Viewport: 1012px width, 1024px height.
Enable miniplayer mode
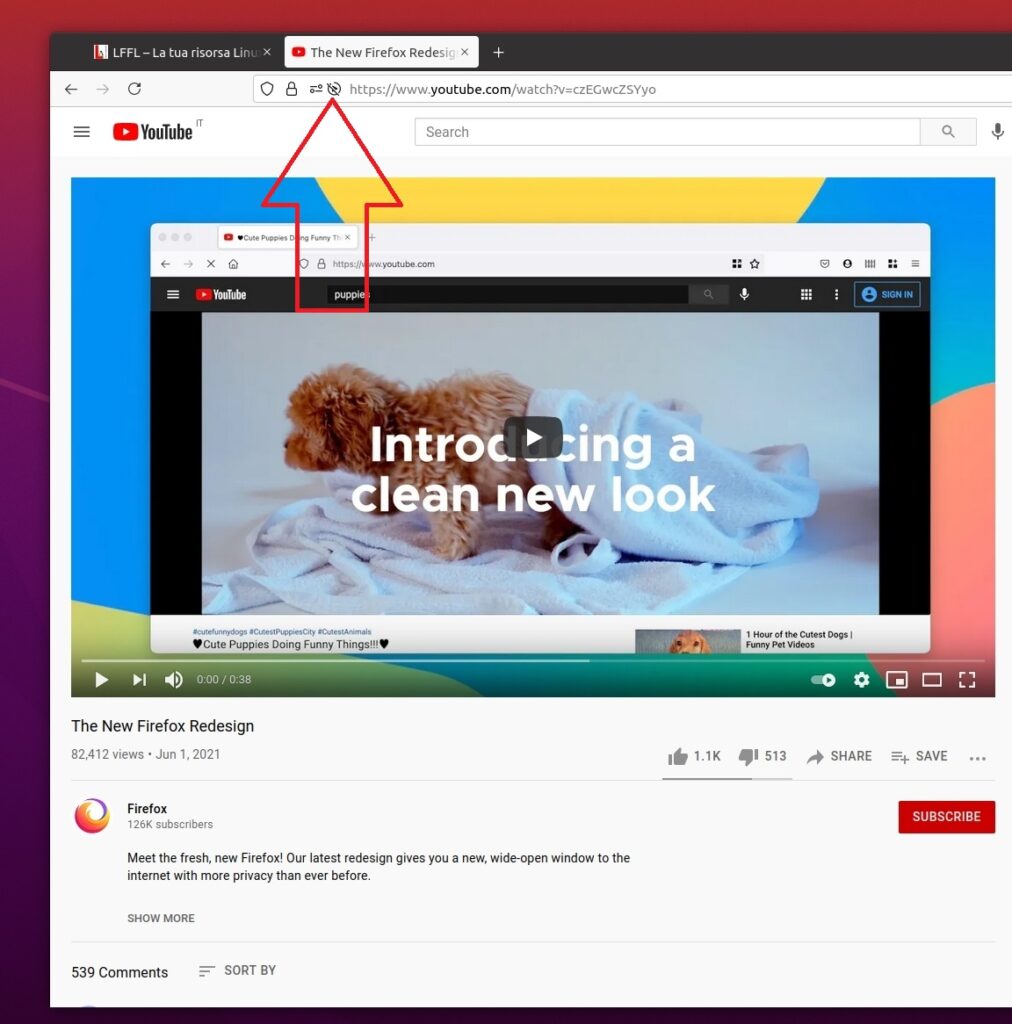point(896,680)
